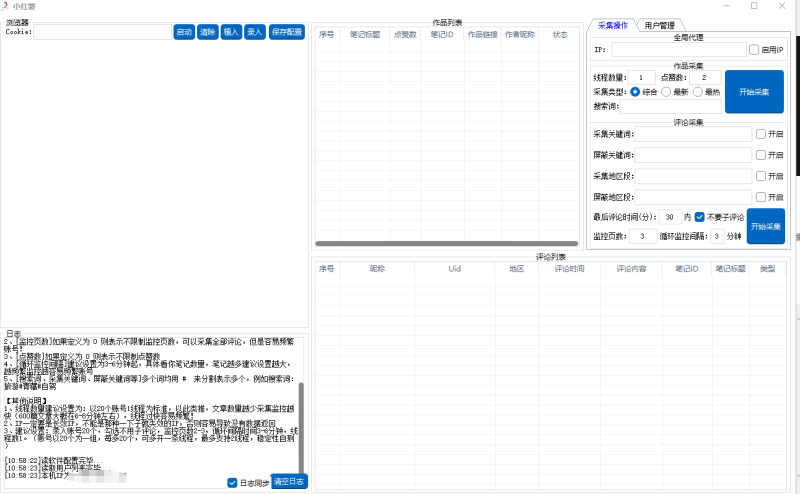Click the 点赞数 value field showing 2
This screenshot has width=800, height=494.
[705, 78]
